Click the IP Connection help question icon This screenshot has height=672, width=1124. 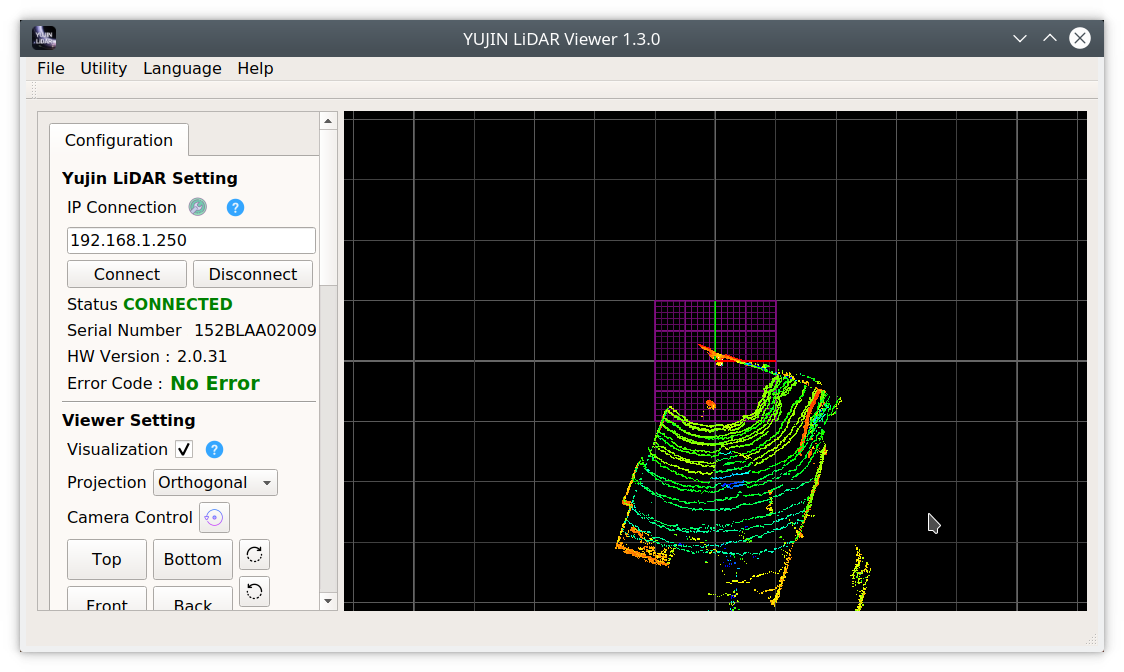[x=235, y=207]
